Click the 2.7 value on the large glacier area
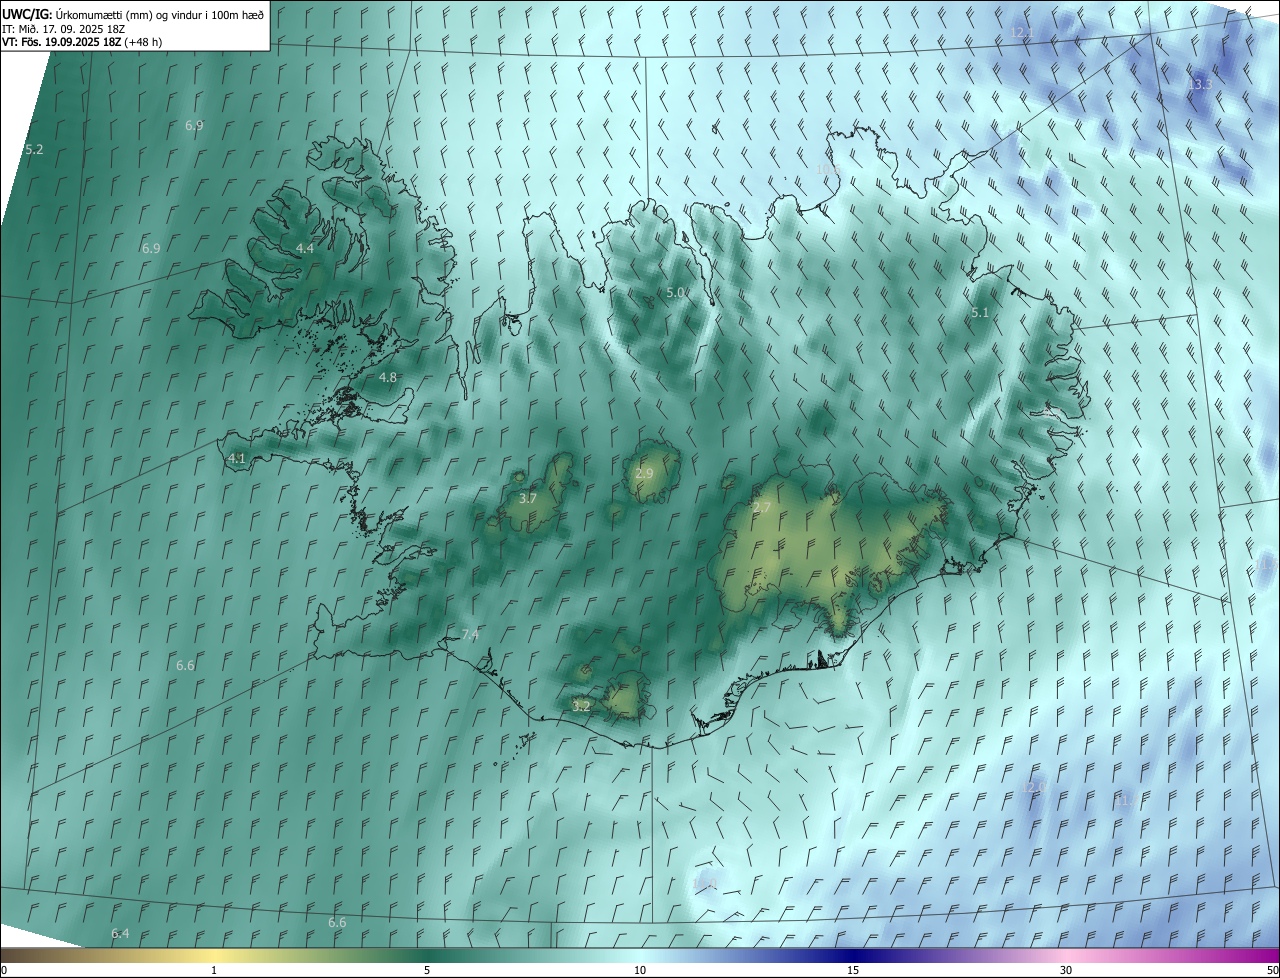The height and width of the screenshot is (978, 1280). [x=762, y=508]
